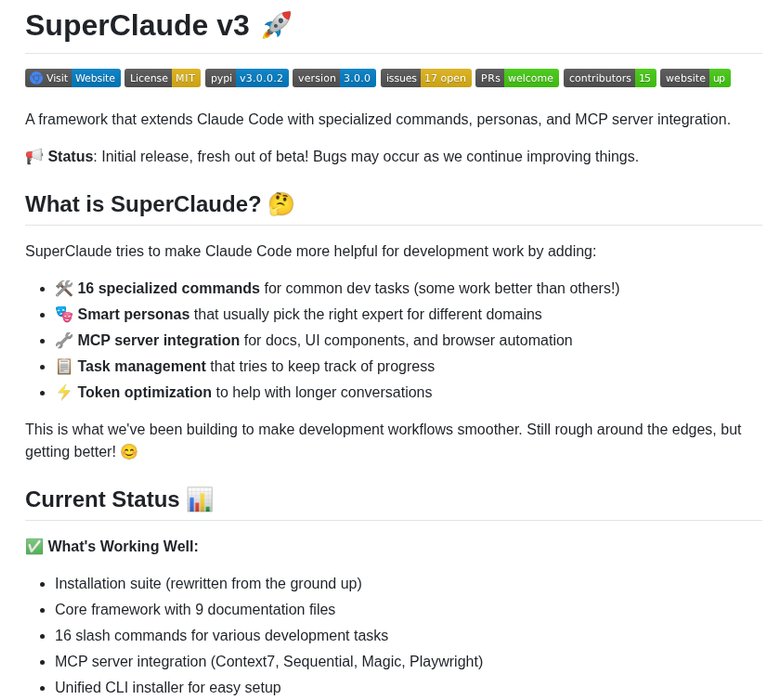
Task: Open the issues 17 open badge
Action: tap(426, 78)
